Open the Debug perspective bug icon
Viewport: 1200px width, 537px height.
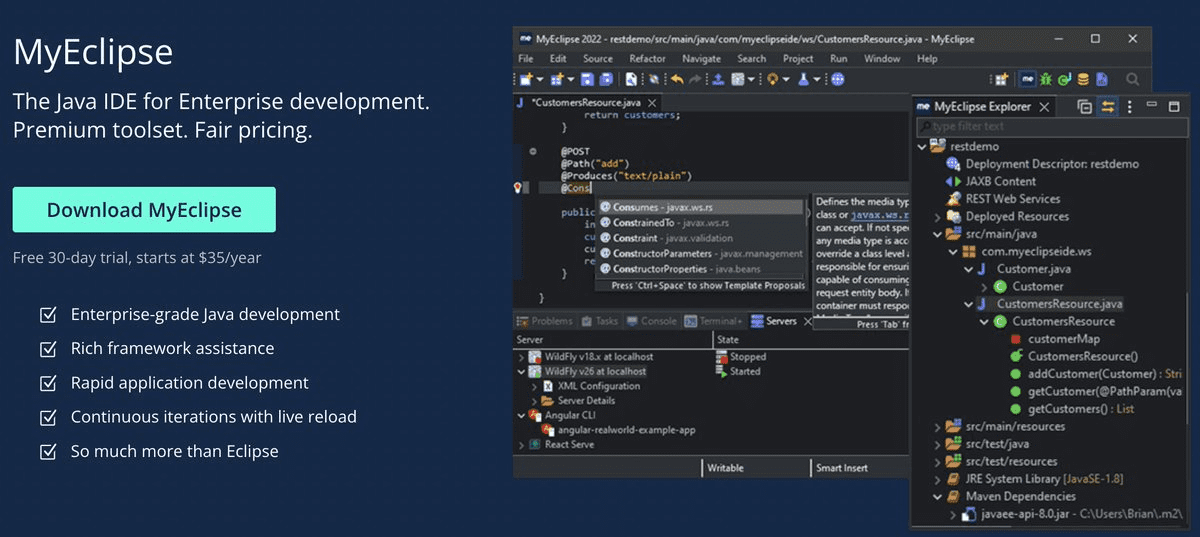(1045, 79)
